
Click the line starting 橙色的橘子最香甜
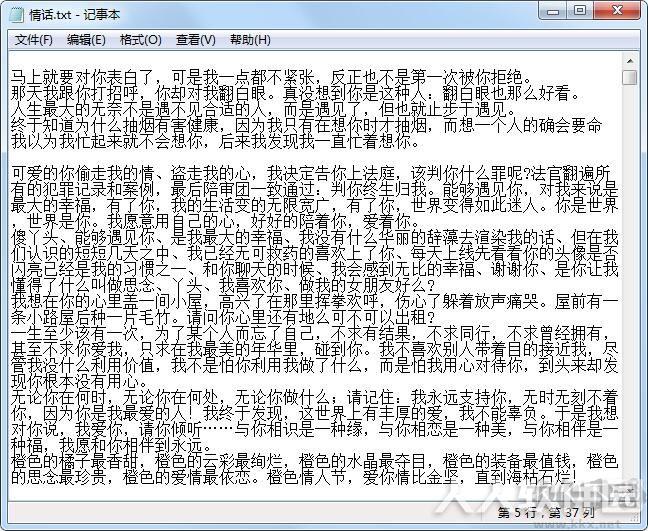click(314, 462)
